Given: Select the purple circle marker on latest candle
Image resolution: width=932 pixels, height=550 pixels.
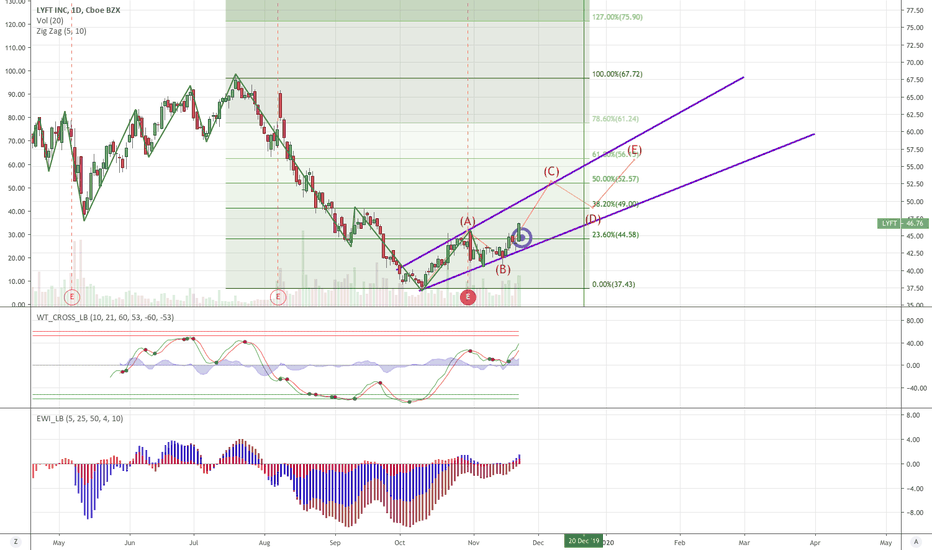Looking at the screenshot, I should pyautogui.click(x=522, y=238).
